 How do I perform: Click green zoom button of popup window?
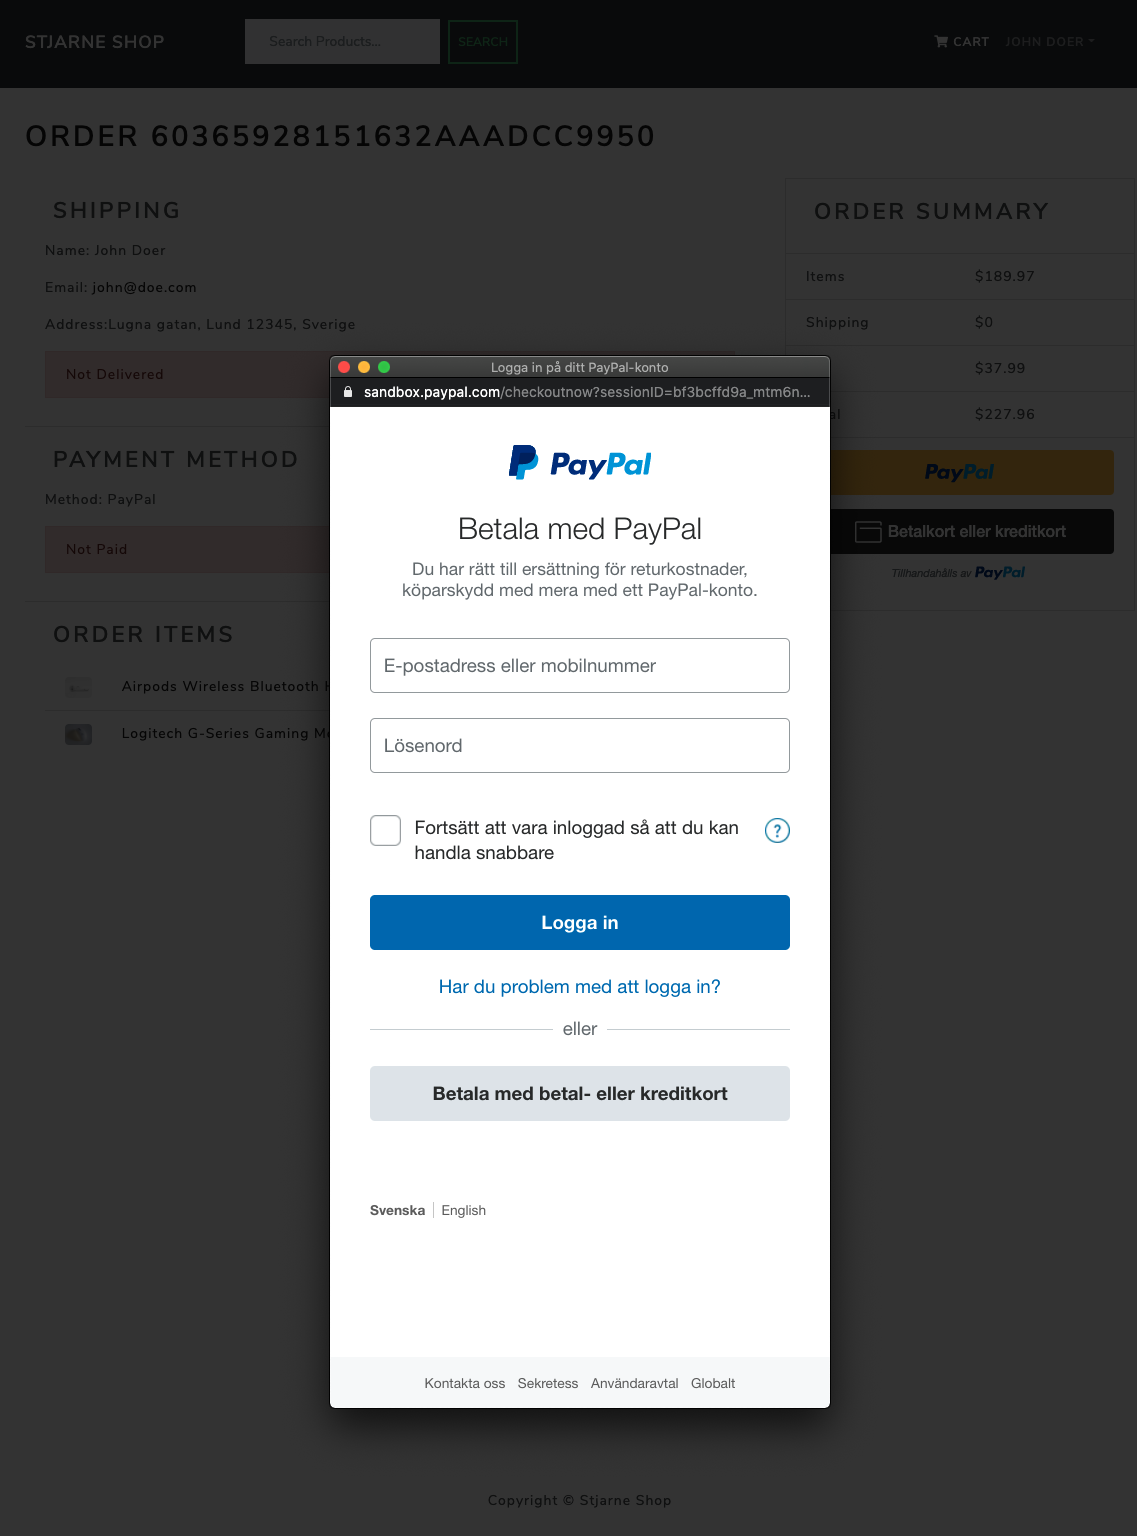click(x=384, y=367)
